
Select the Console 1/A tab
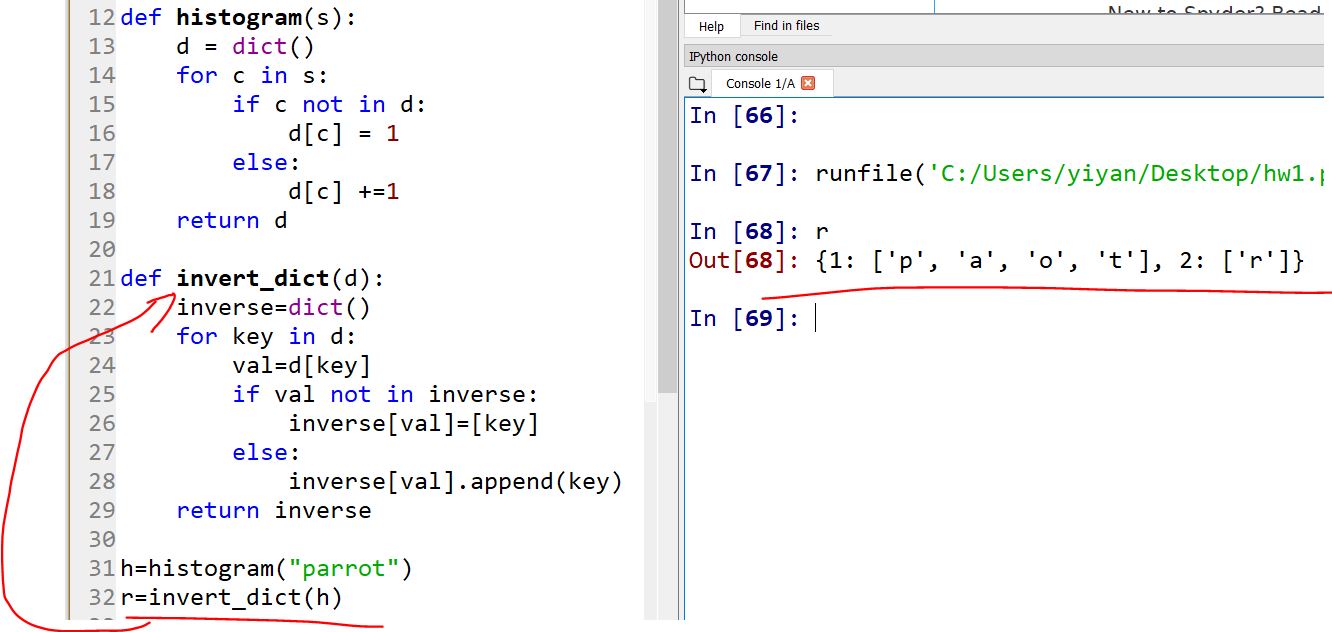click(760, 84)
